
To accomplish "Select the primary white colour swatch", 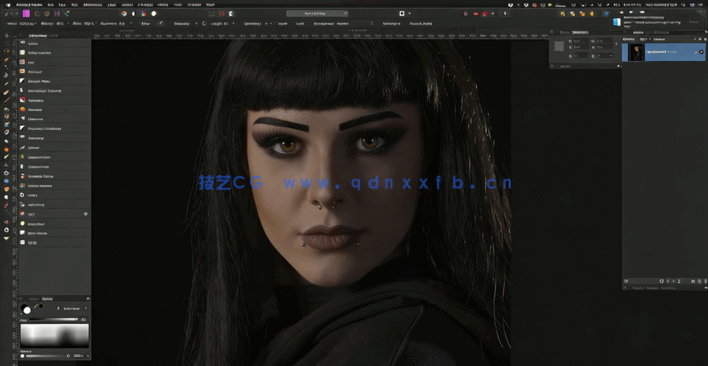I will pyautogui.click(x=27, y=310).
